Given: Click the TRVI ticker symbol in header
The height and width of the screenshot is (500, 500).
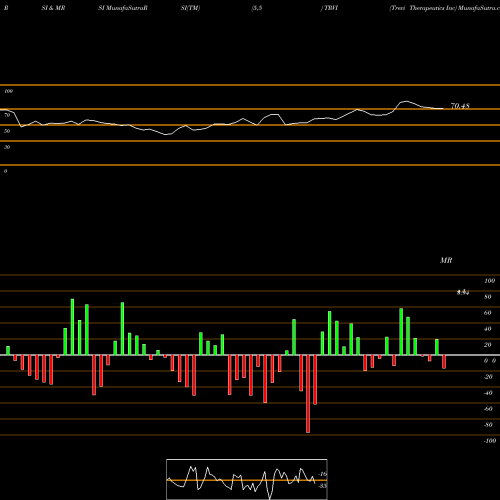Looking at the screenshot, I should pyautogui.click(x=331, y=8).
